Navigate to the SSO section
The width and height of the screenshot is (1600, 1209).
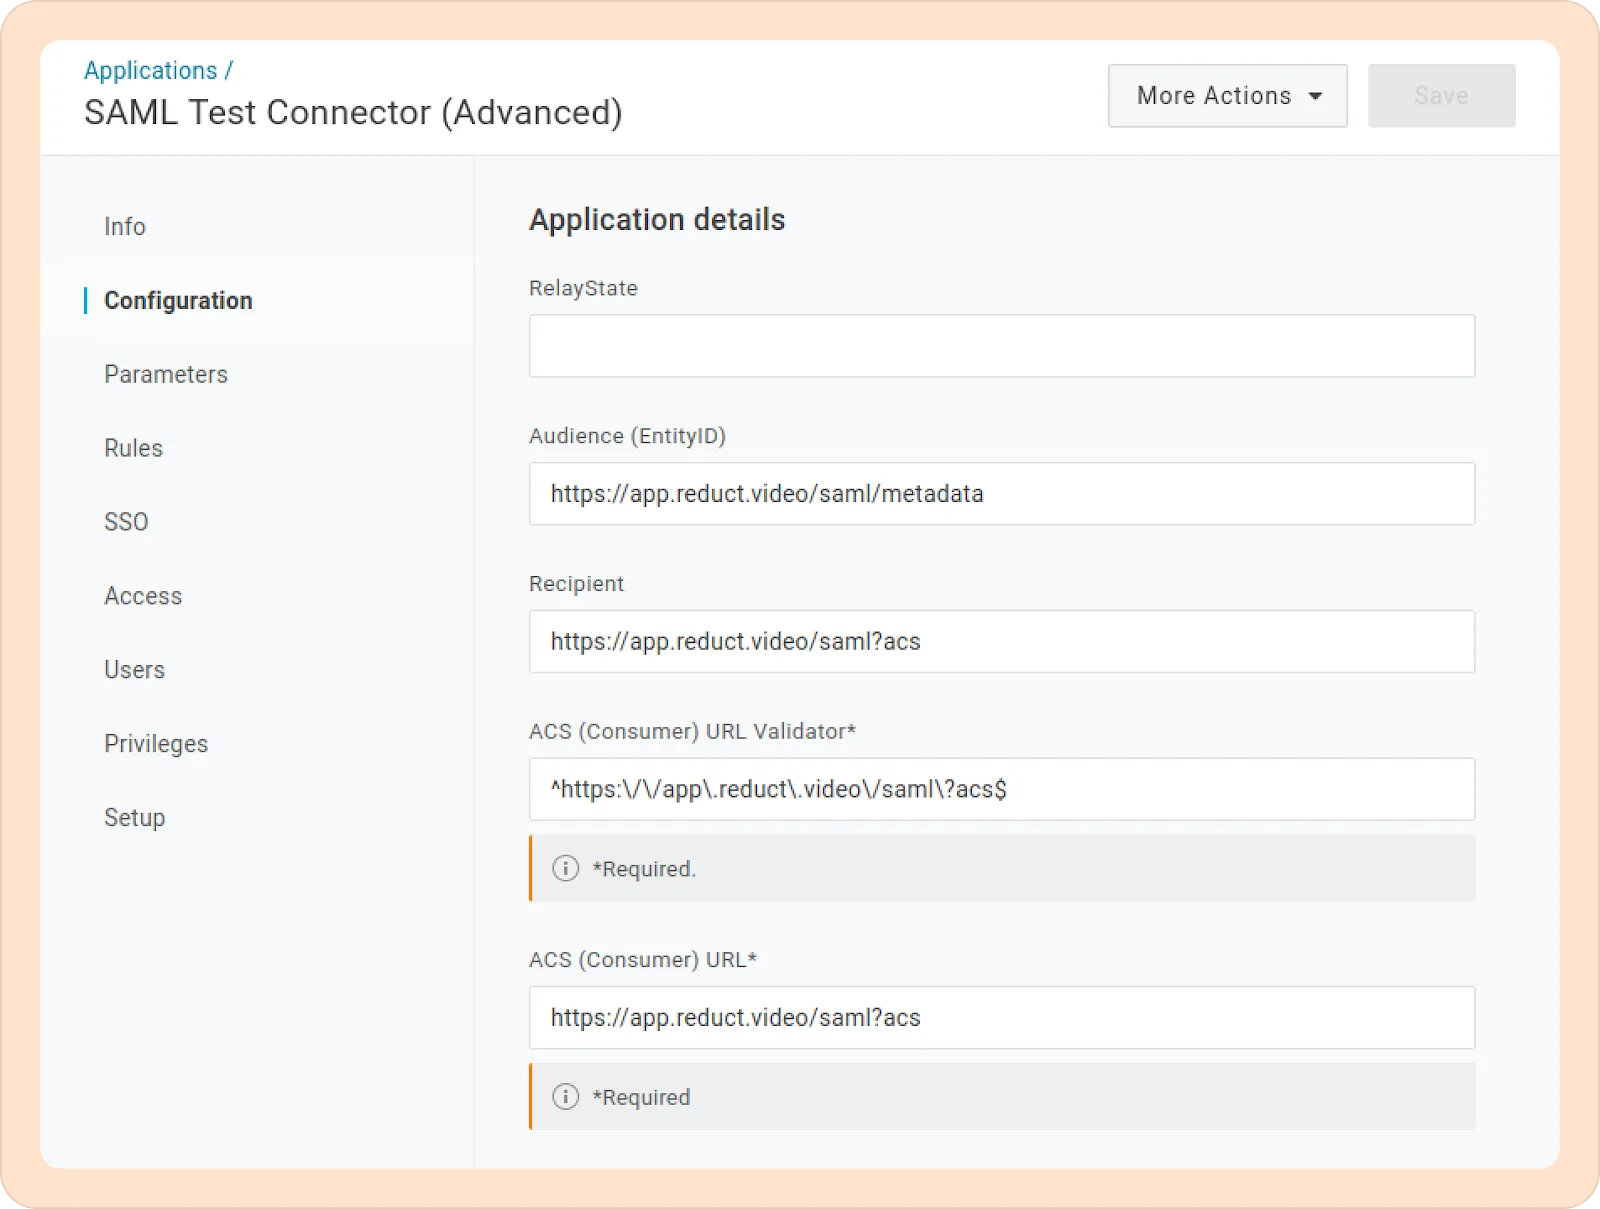point(126,522)
